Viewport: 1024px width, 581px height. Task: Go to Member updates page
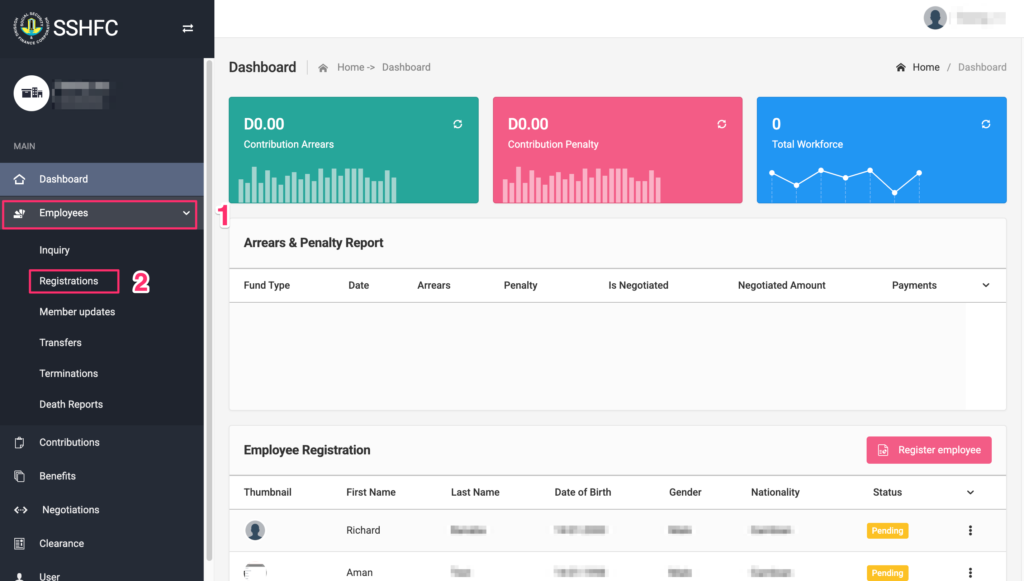[77, 312]
